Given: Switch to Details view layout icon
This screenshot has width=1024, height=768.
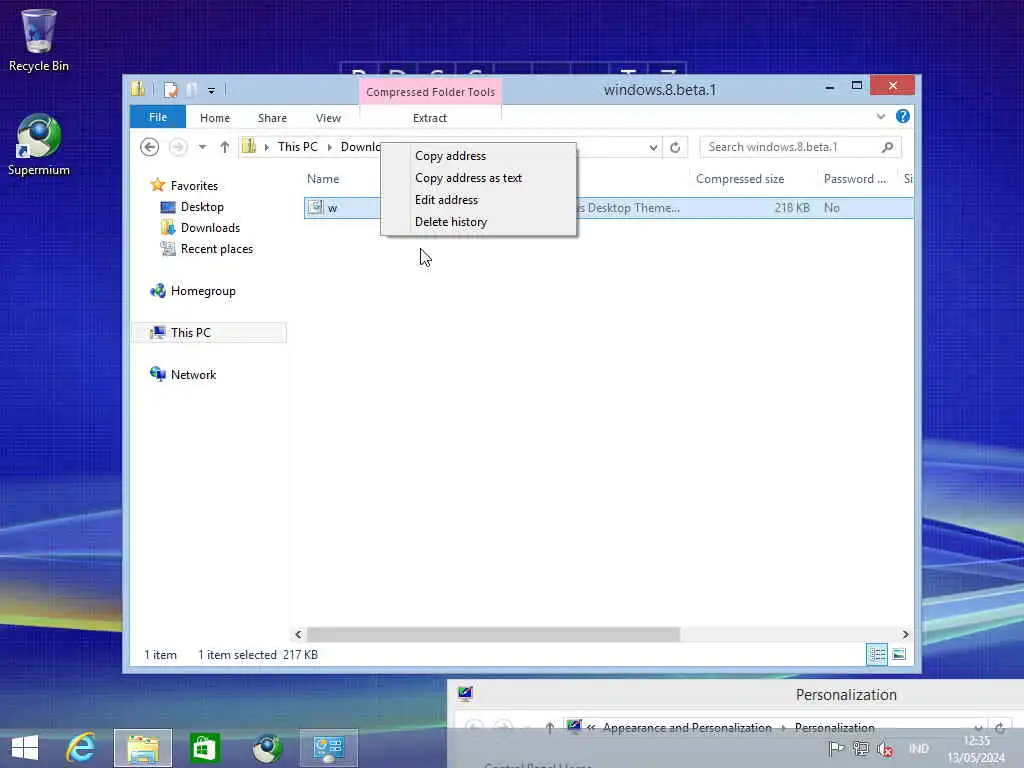Looking at the screenshot, I should 876,654.
